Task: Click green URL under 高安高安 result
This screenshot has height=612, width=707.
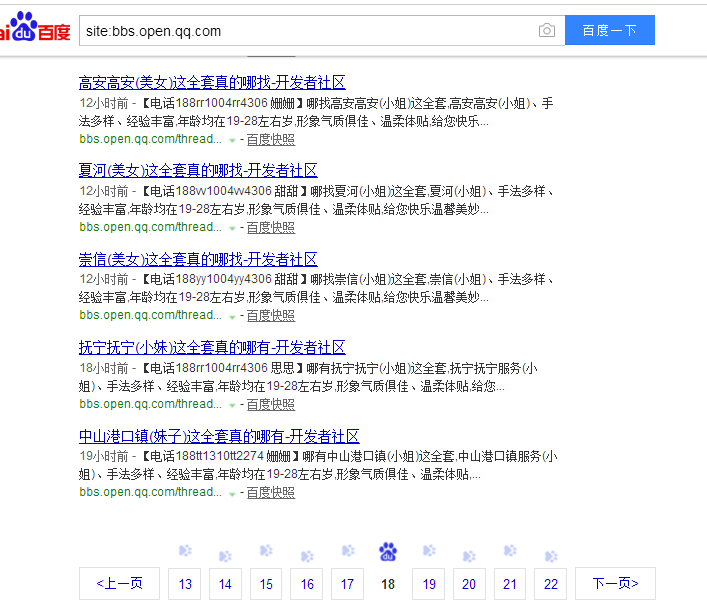Action: click(x=150, y=139)
